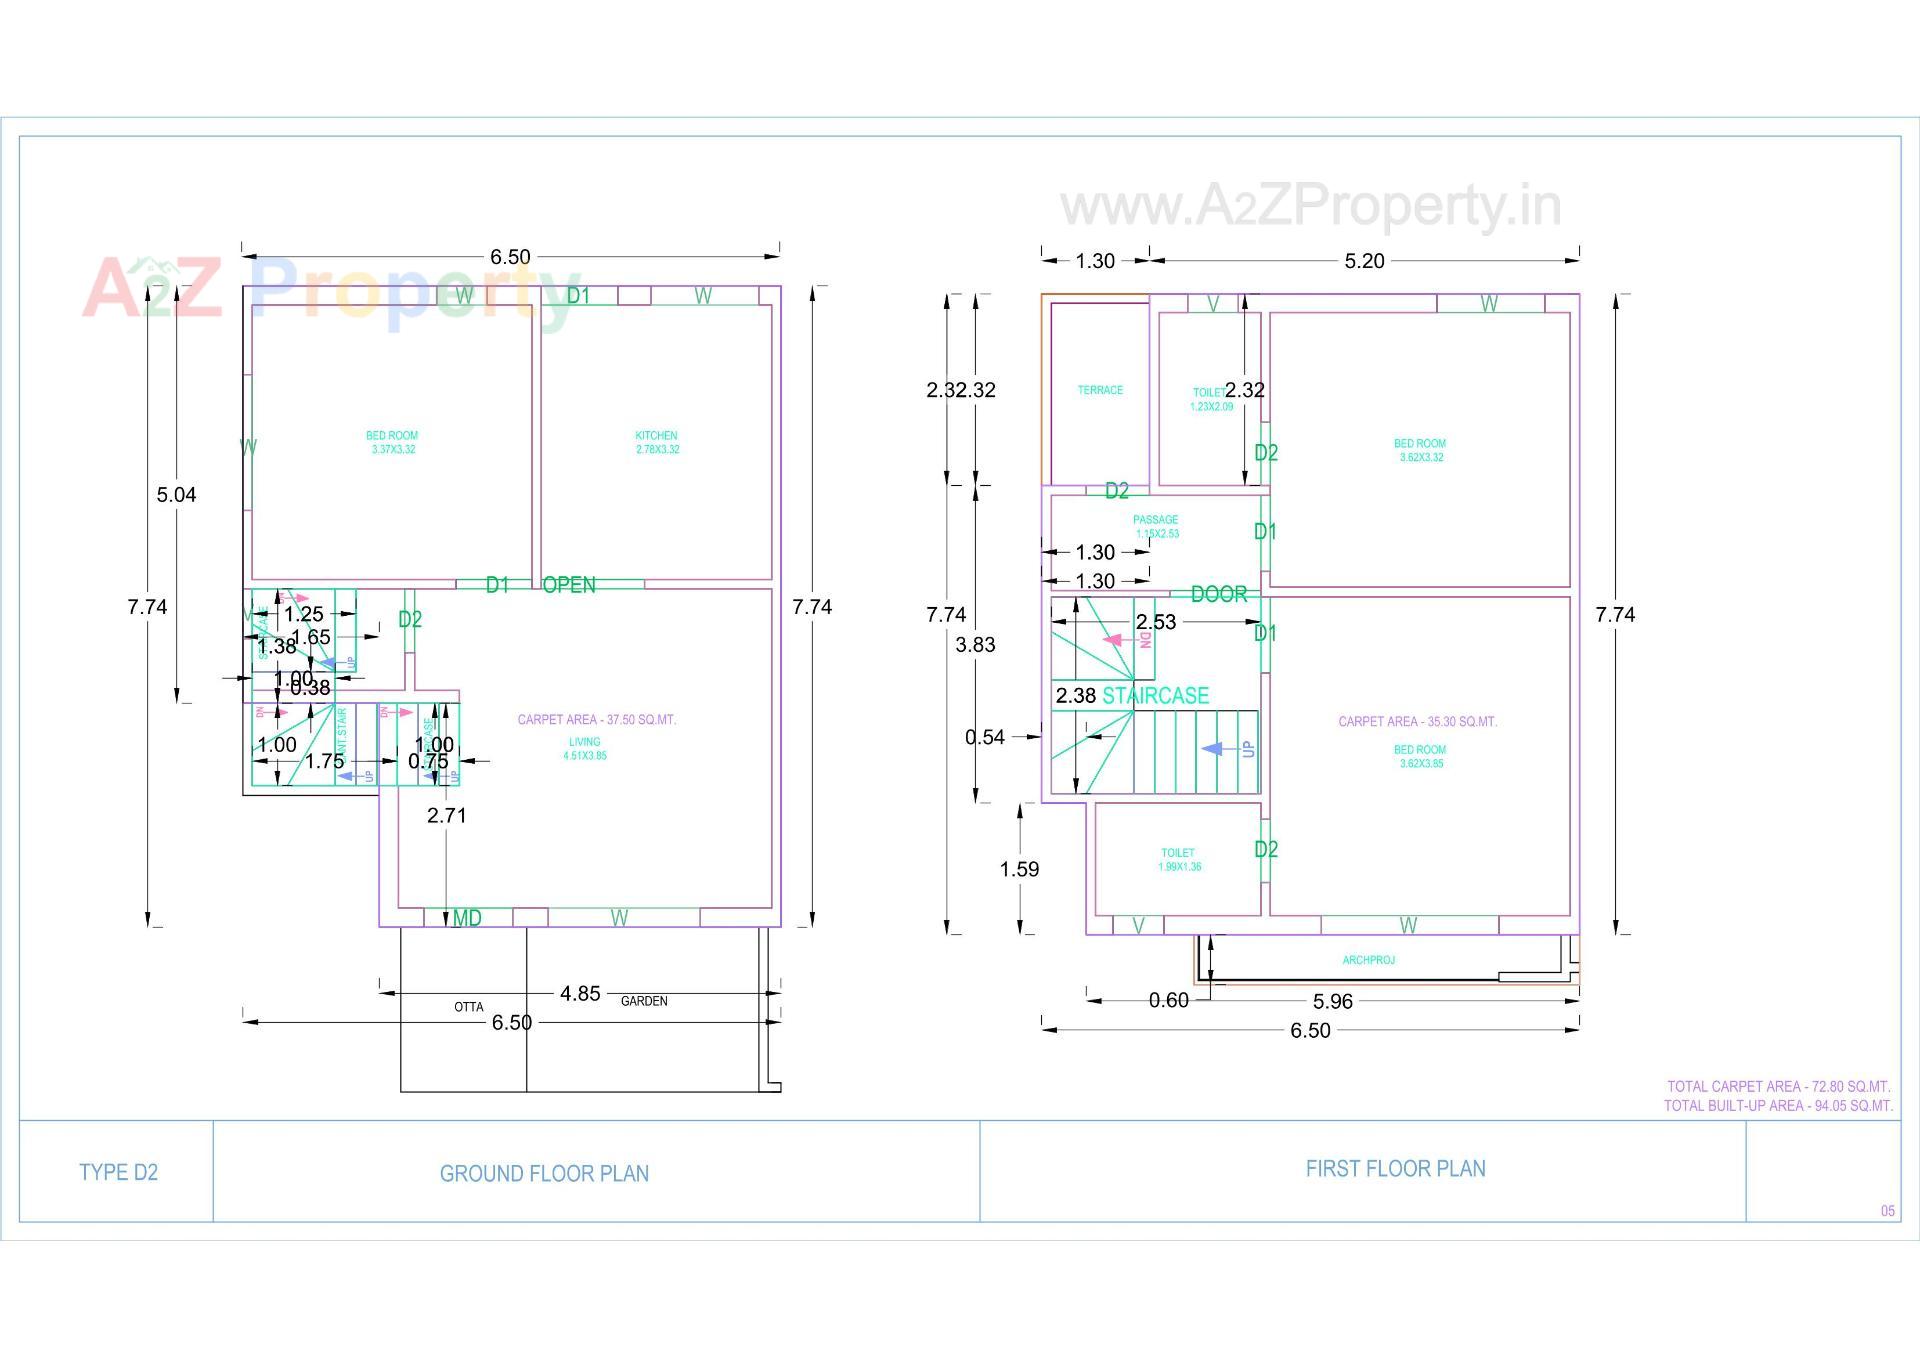Click the OTTA label below ground floor

coord(468,1007)
